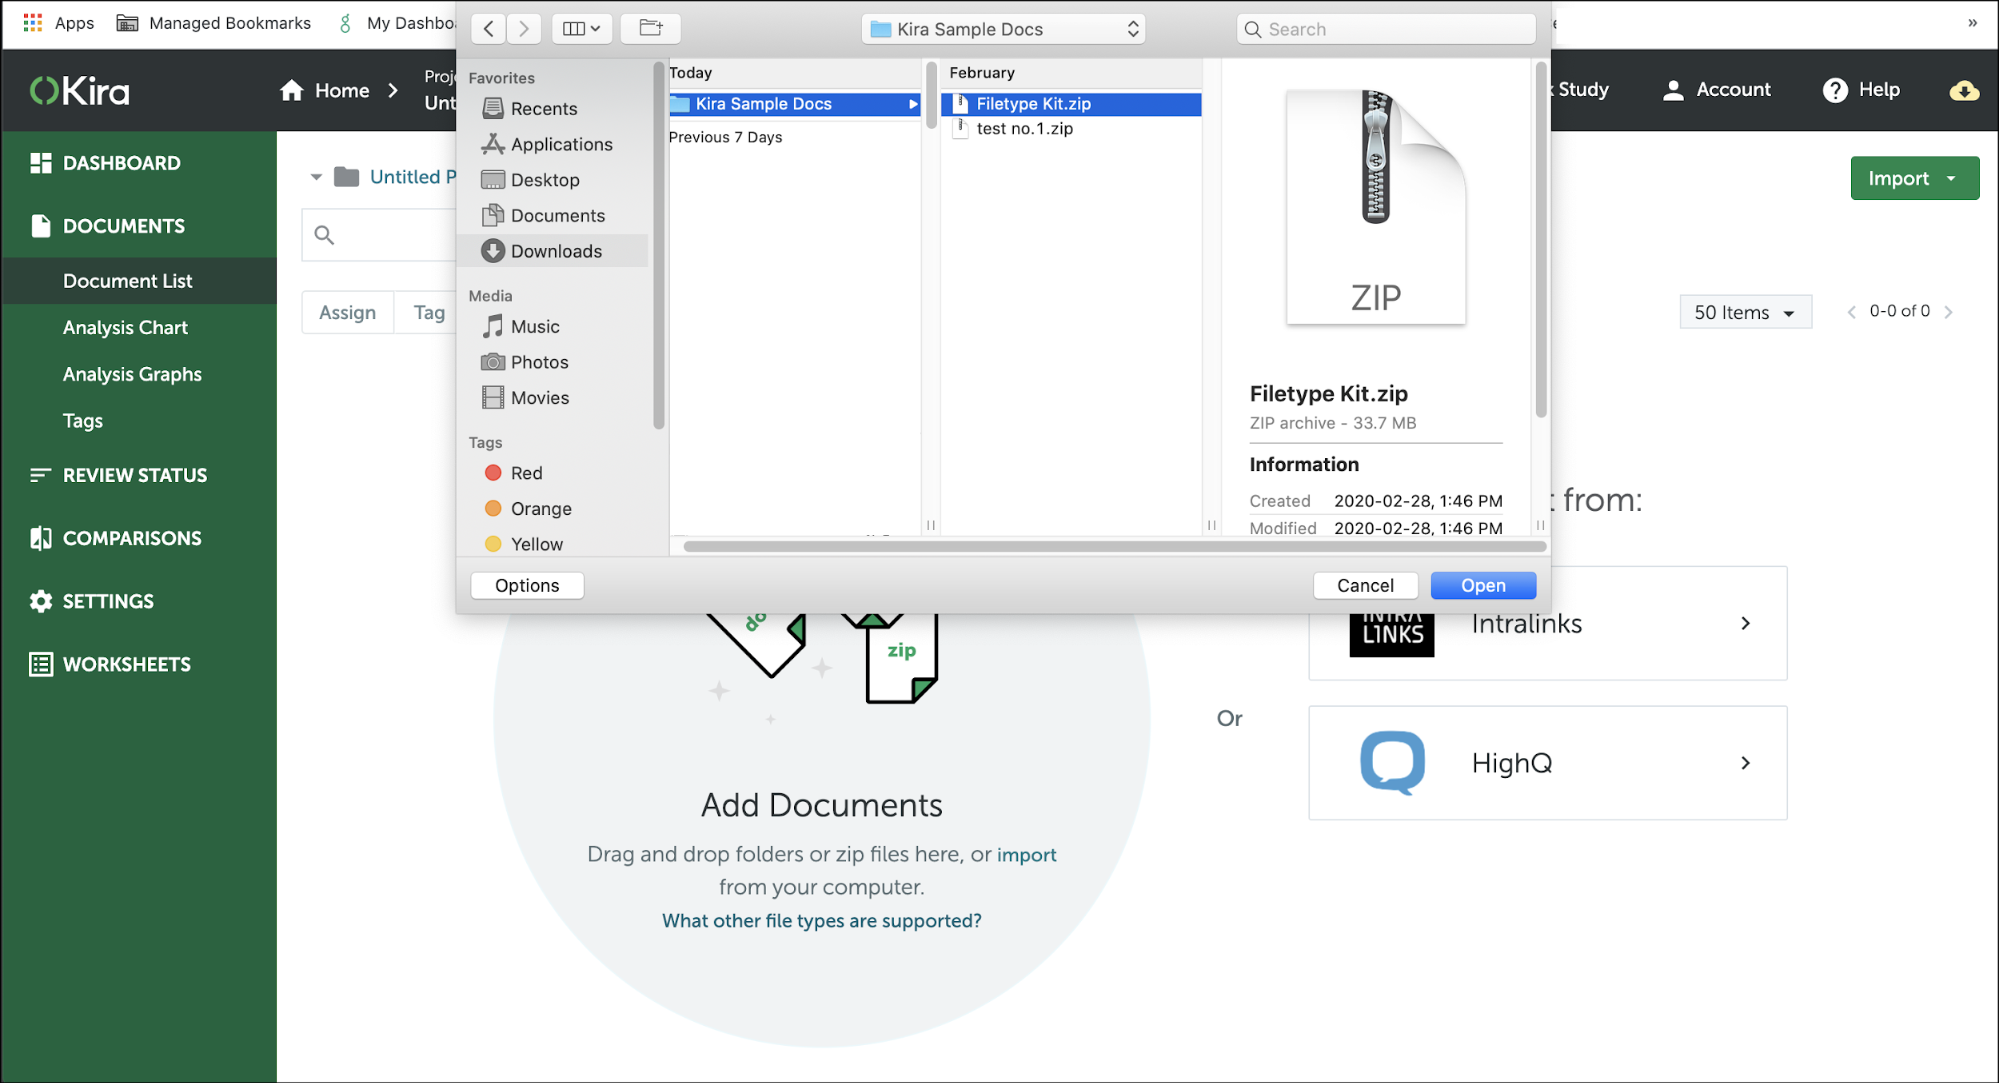This screenshot has height=1084, width=1999.
Task: Select the Kira Sample Docs folder row
Action: tap(794, 104)
